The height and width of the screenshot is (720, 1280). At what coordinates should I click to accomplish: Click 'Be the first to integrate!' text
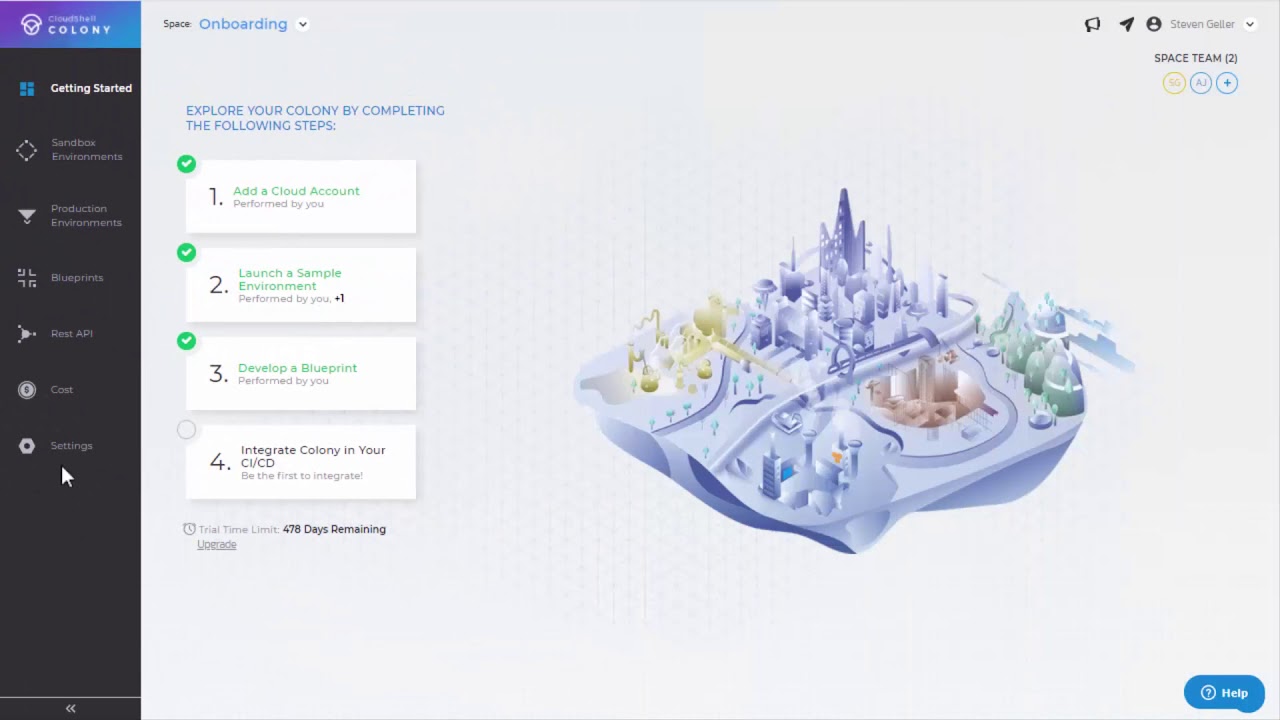click(302, 476)
